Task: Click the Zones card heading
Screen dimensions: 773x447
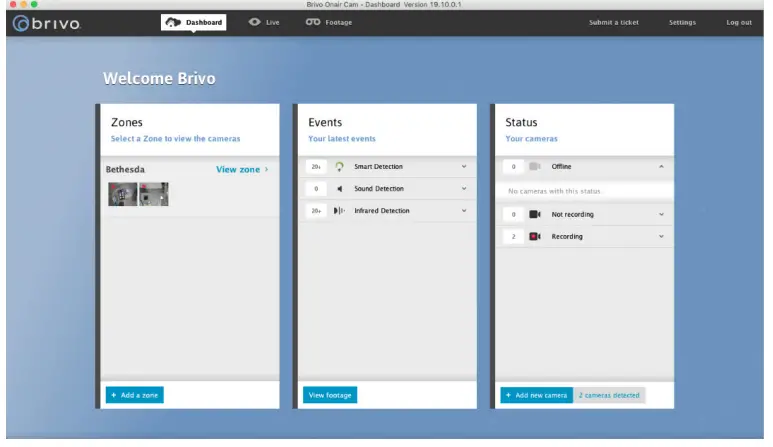Action: click(127, 122)
